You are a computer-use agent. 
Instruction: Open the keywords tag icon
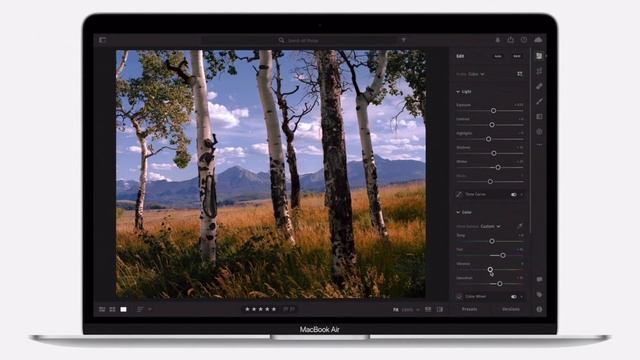tap(540, 294)
